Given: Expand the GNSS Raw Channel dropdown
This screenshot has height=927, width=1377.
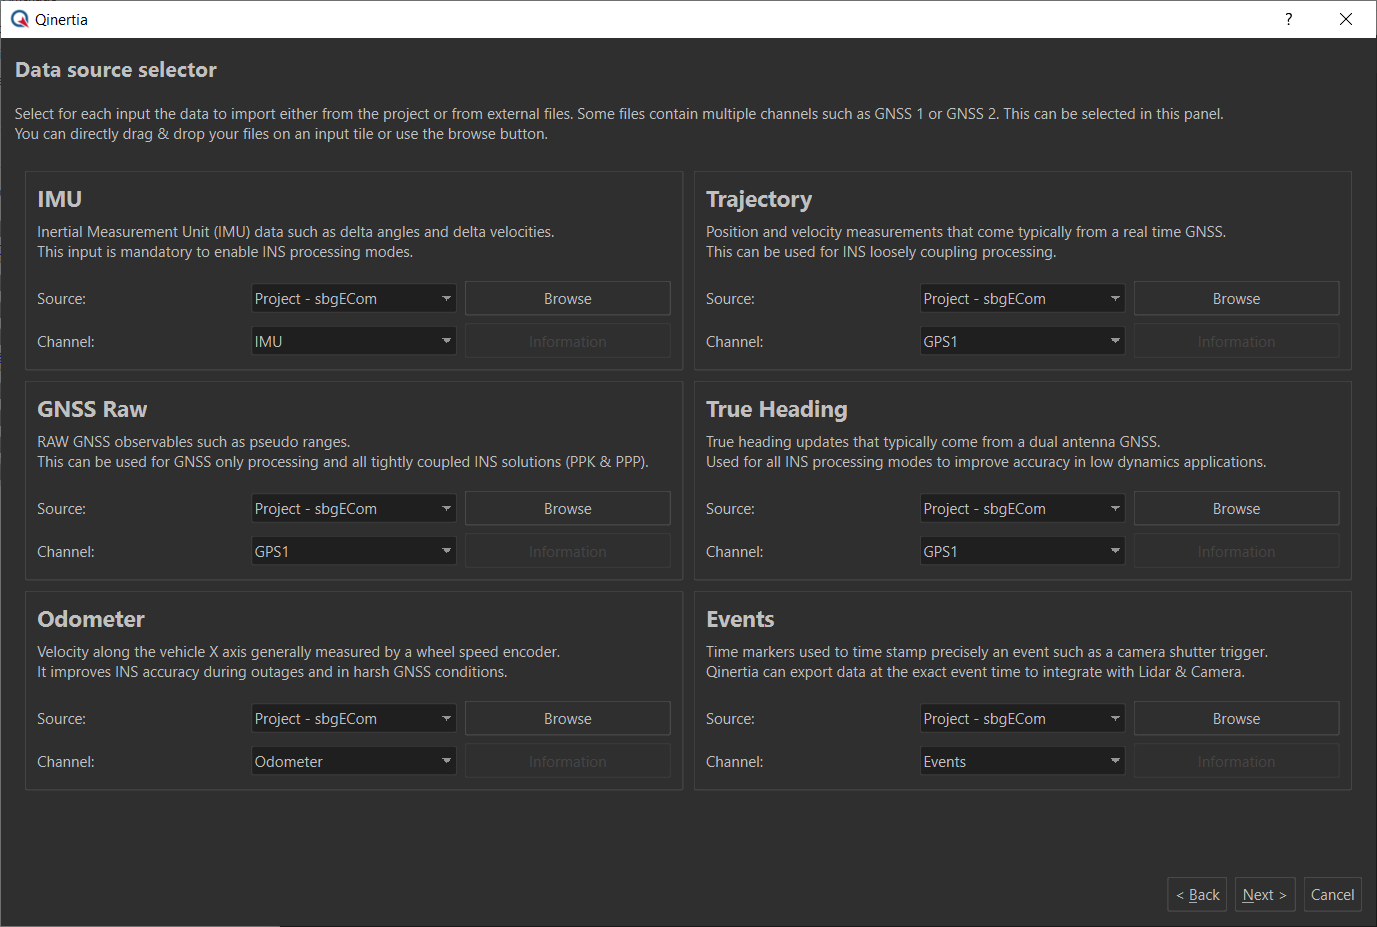Looking at the screenshot, I should [354, 552].
